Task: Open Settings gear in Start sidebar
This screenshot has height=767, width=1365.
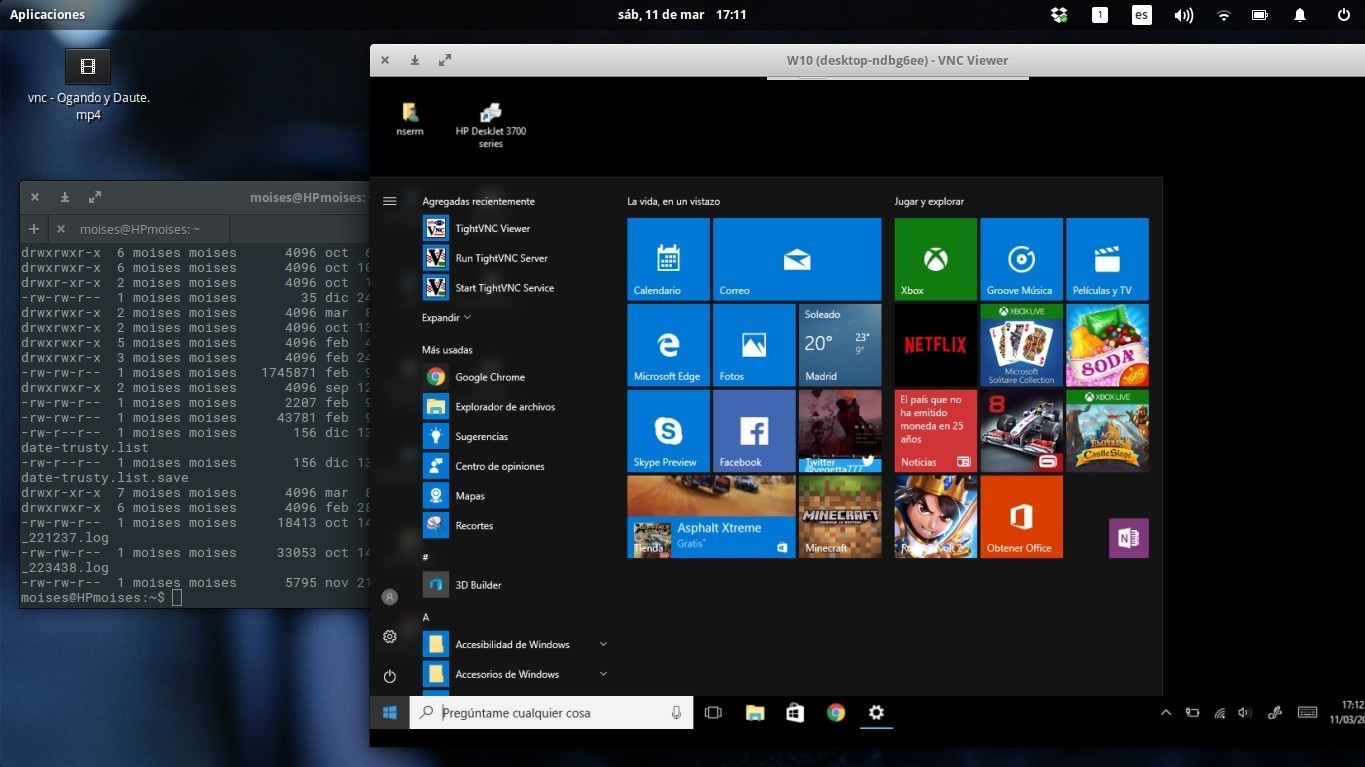Action: 390,637
